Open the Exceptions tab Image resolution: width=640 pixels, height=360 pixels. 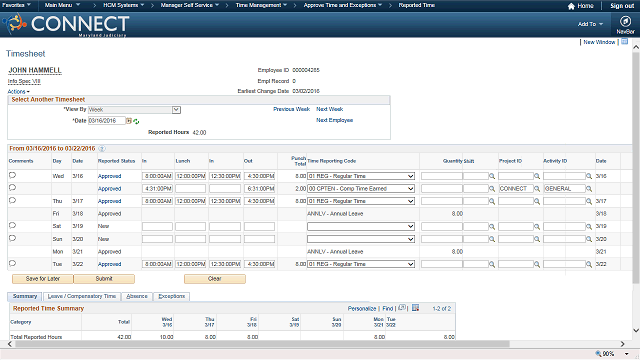pyautogui.click(x=171, y=296)
